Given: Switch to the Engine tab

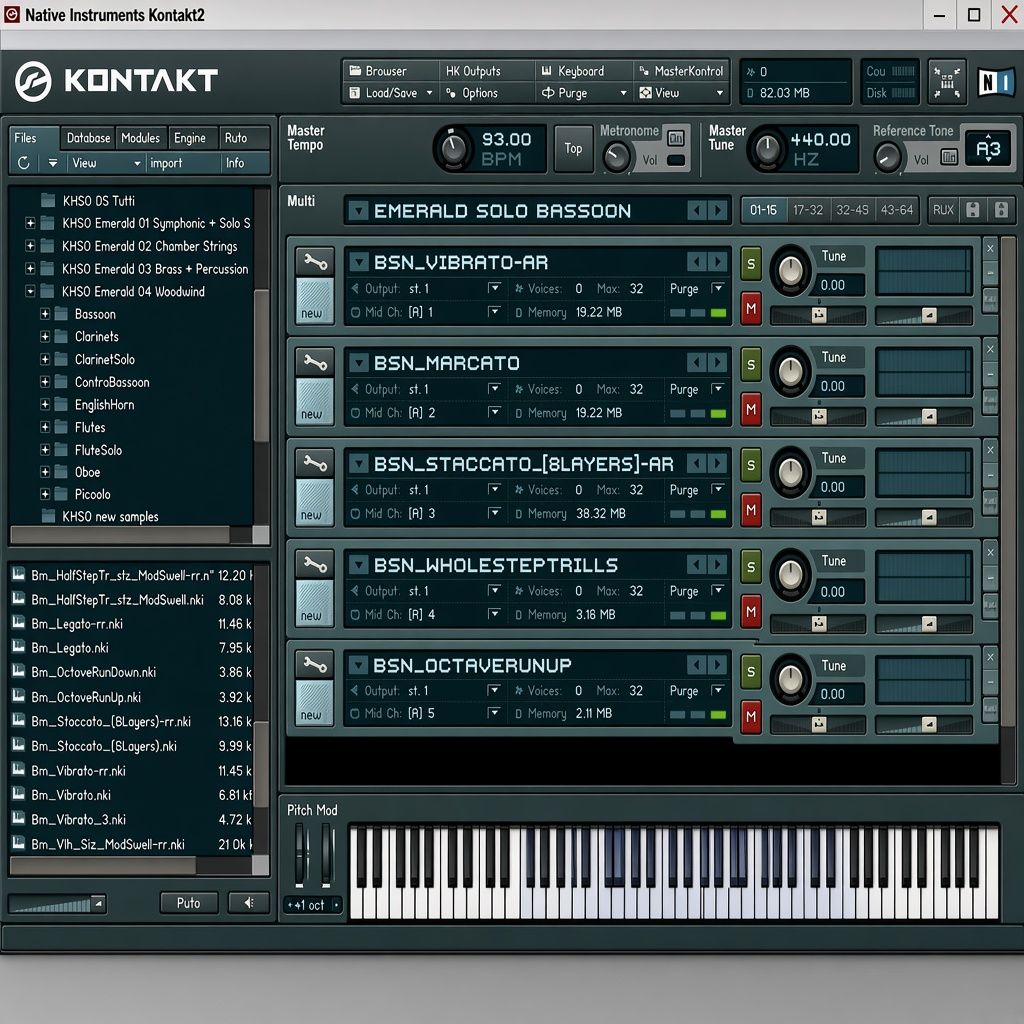Looking at the screenshot, I should 190,138.
